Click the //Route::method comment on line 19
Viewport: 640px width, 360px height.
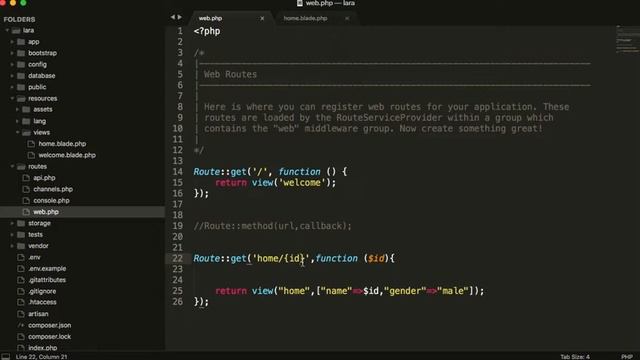[272, 226]
